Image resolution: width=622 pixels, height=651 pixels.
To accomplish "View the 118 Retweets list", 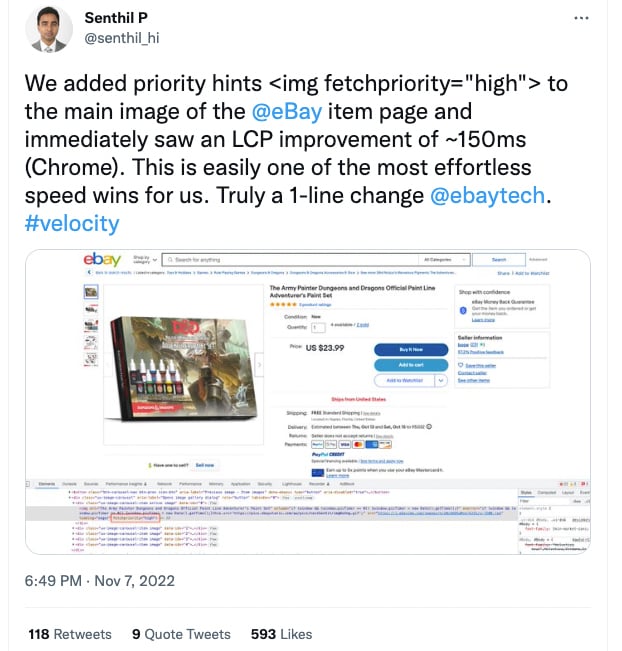I will coord(70,634).
